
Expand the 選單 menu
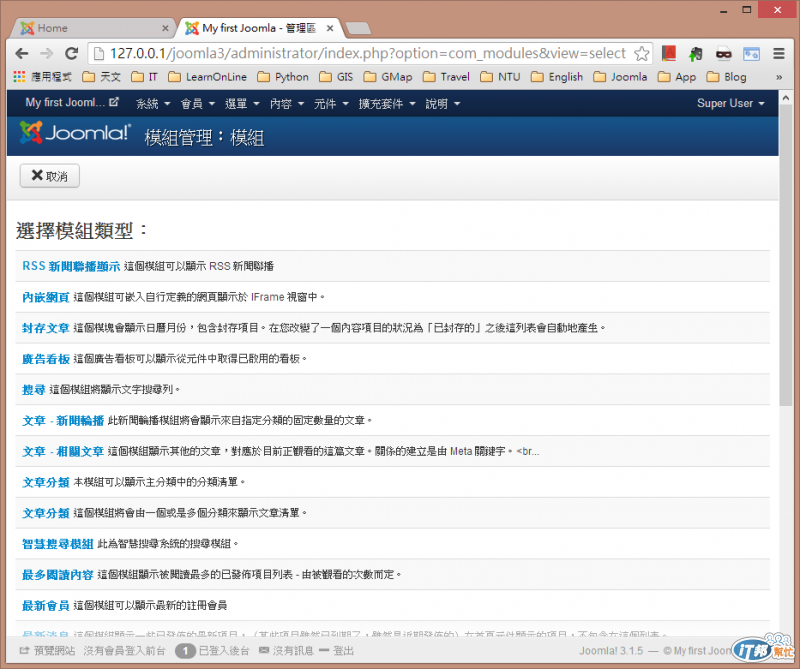pyautogui.click(x=242, y=104)
